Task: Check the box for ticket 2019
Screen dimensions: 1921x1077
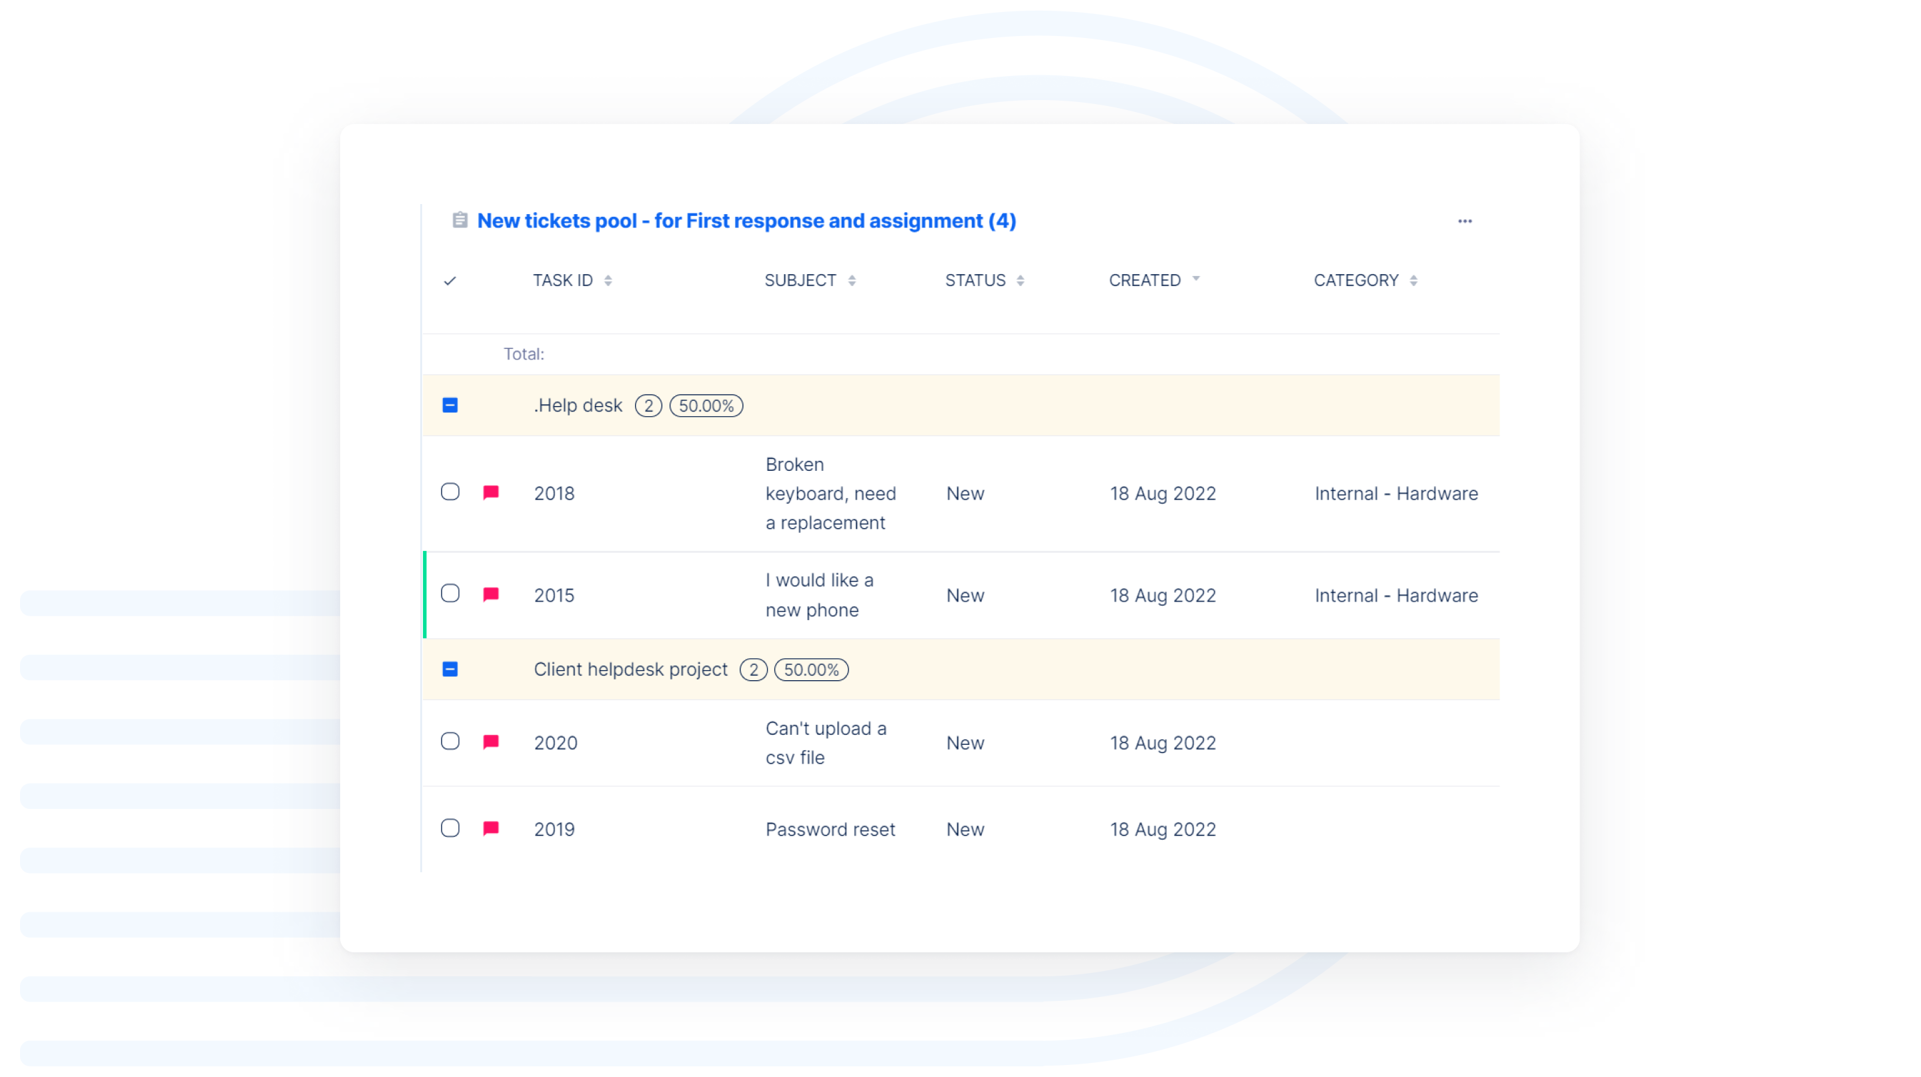Action: click(450, 828)
